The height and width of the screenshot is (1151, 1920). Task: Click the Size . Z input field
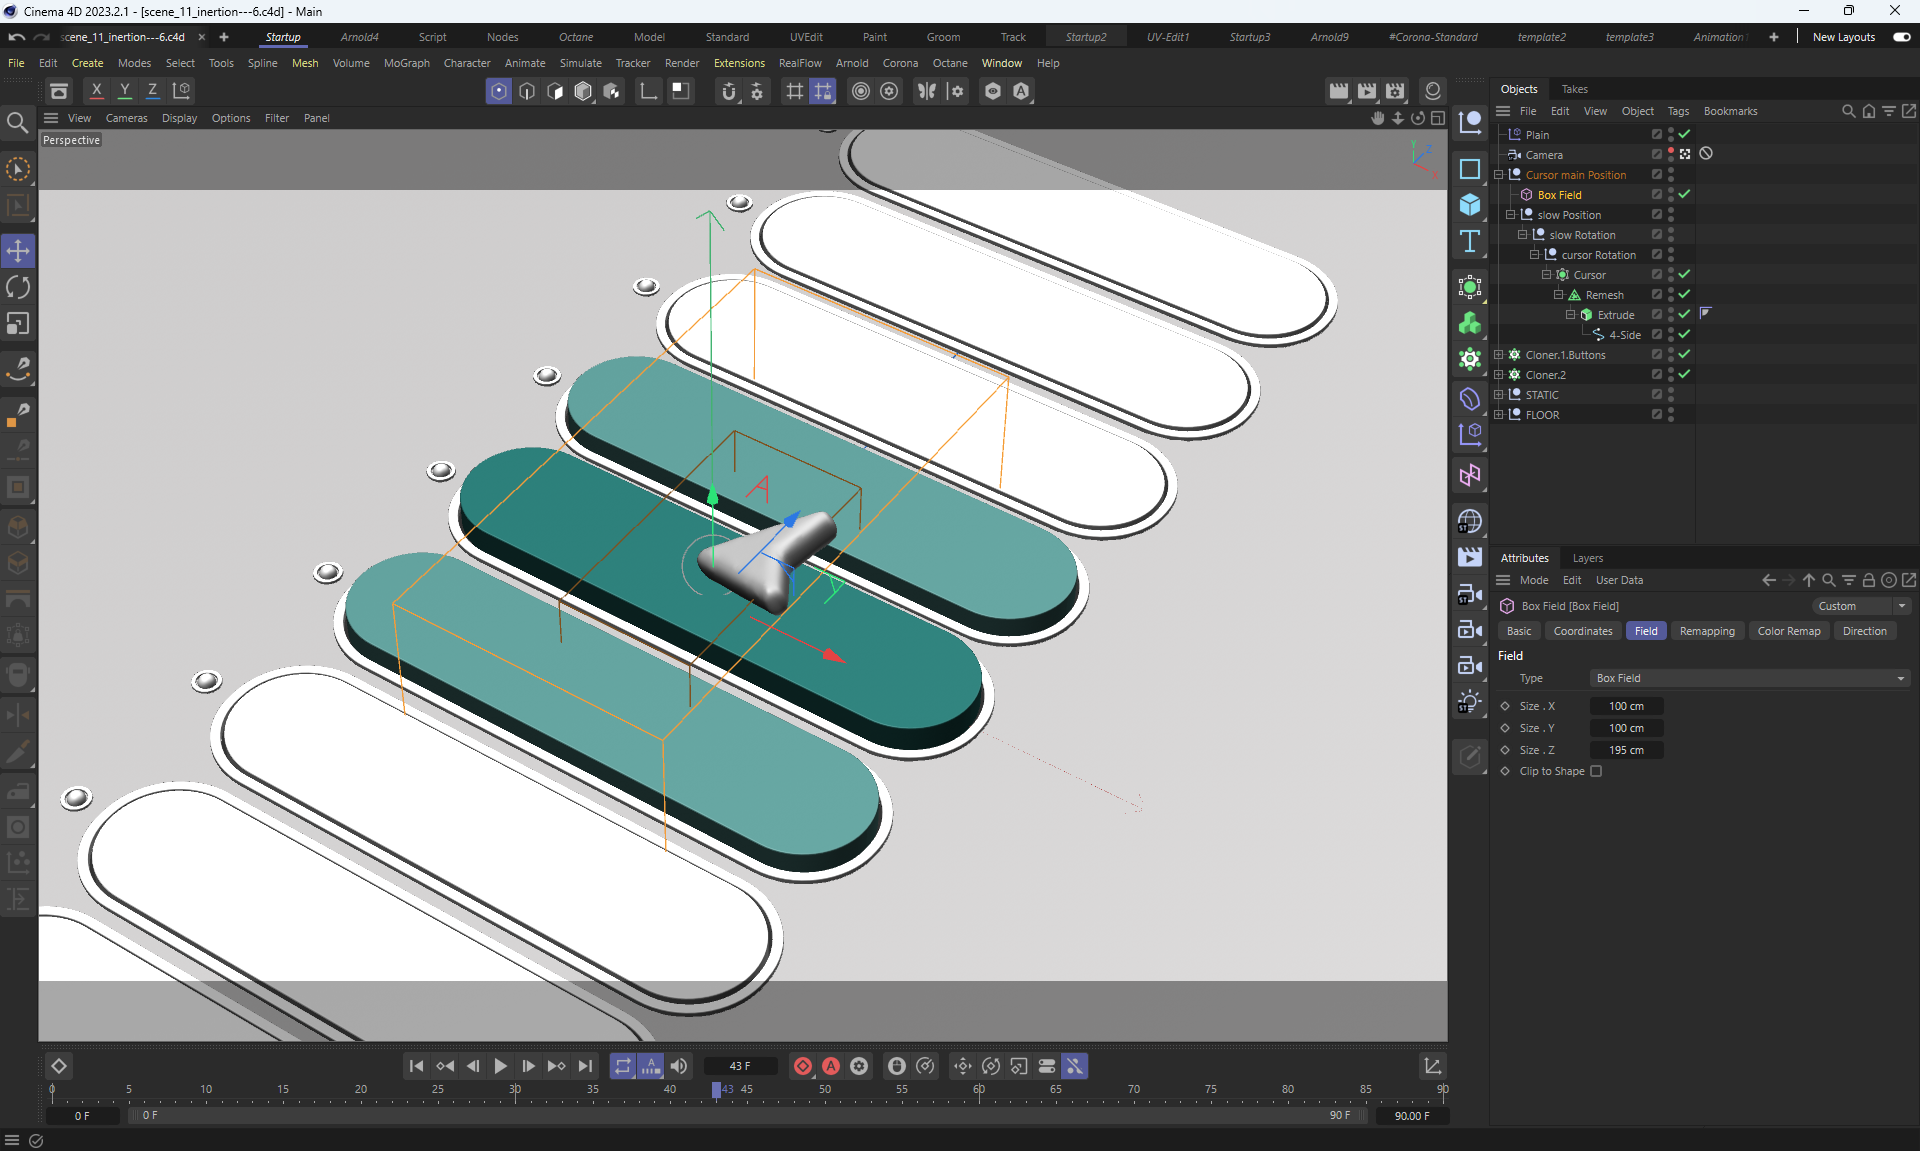pos(1626,750)
